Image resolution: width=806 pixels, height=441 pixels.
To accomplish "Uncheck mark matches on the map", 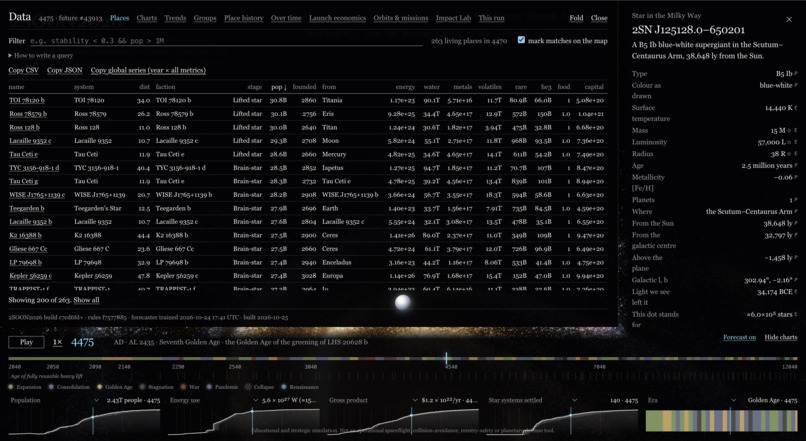I will tap(521, 40).
